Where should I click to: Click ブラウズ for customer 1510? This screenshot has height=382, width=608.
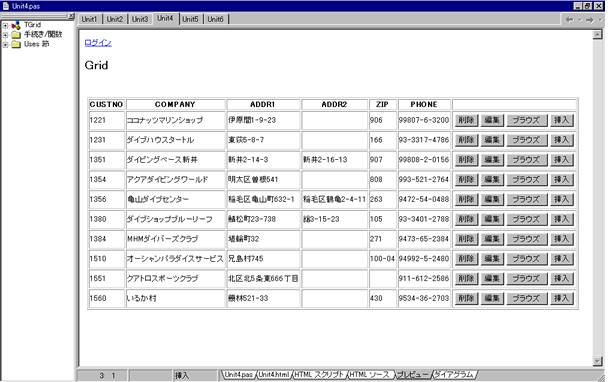pyautogui.click(x=527, y=259)
